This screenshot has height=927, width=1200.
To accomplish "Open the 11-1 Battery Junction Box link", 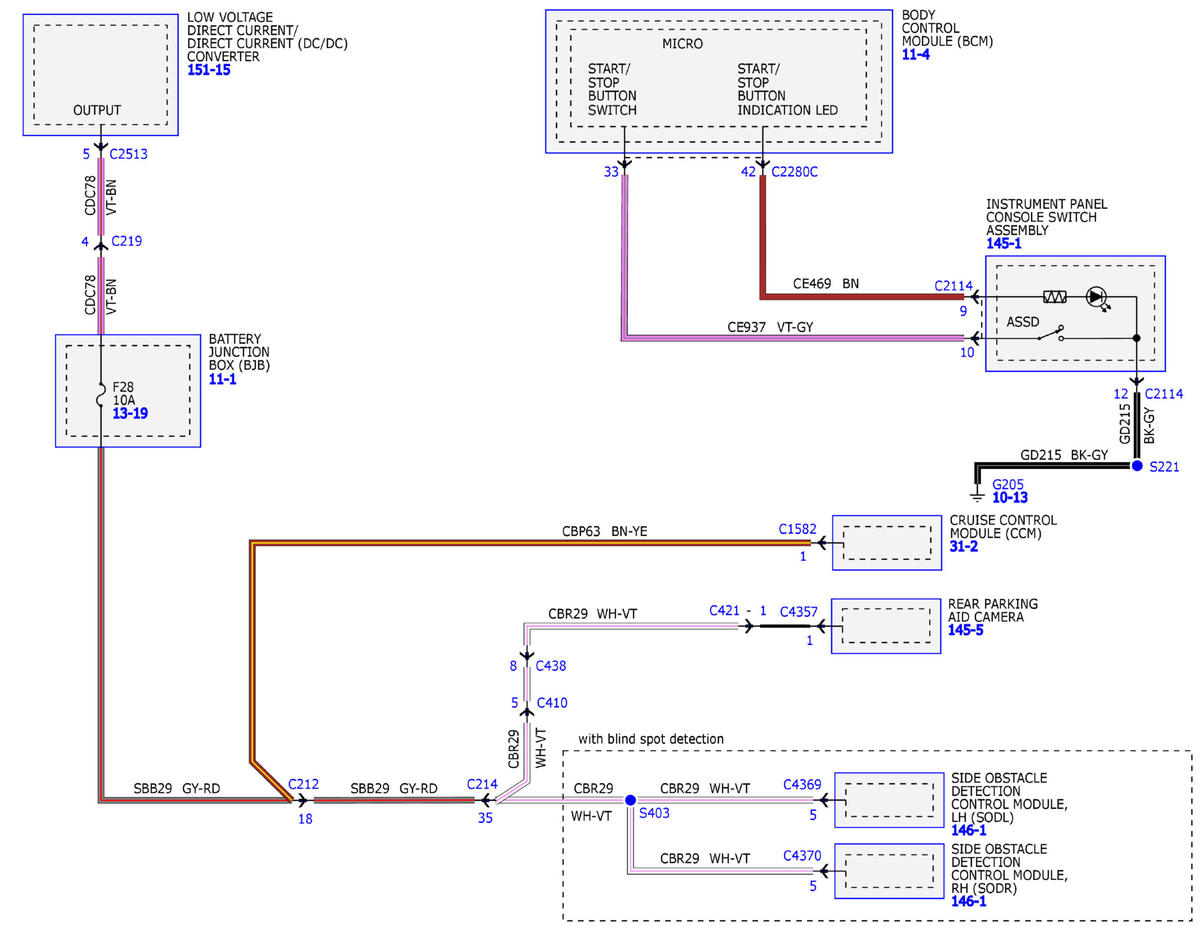I will (224, 380).
